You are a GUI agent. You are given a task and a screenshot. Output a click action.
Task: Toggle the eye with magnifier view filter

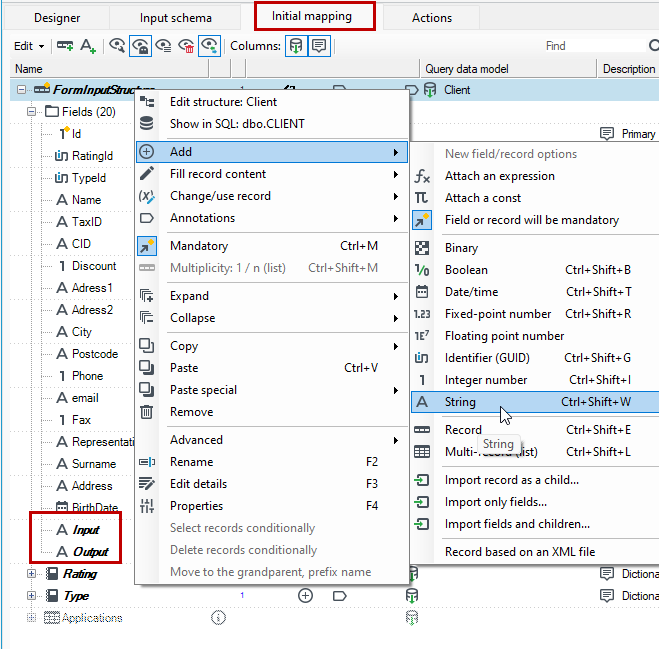(x=117, y=46)
